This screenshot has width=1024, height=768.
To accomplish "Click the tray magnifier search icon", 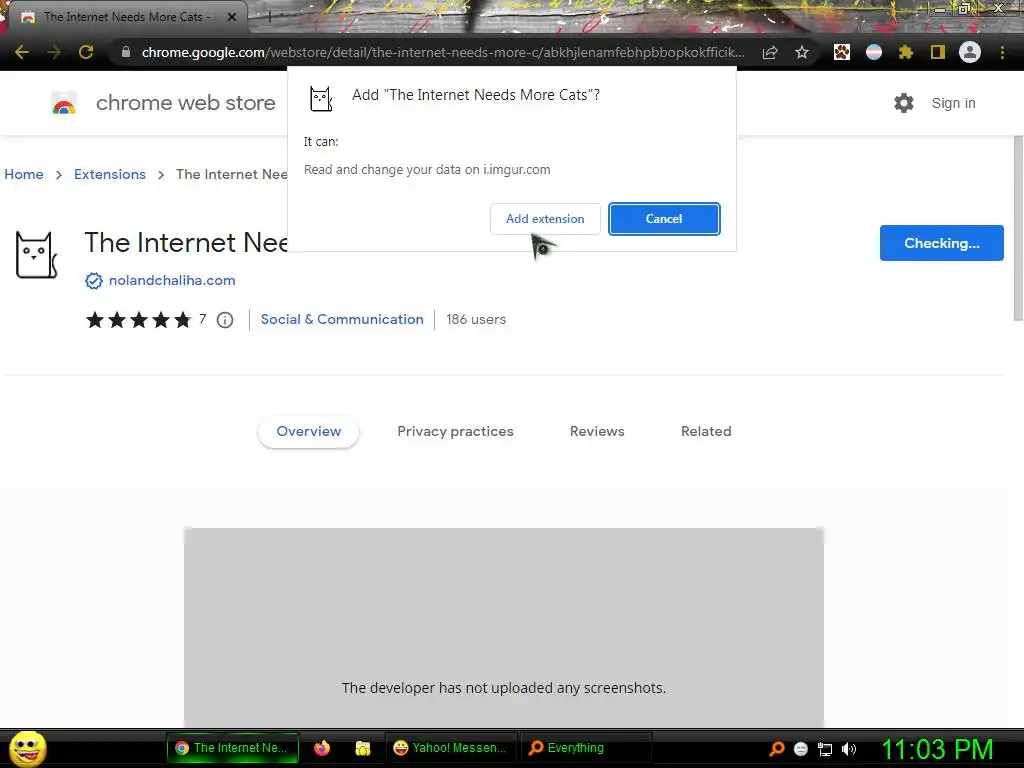I will (x=776, y=749).
